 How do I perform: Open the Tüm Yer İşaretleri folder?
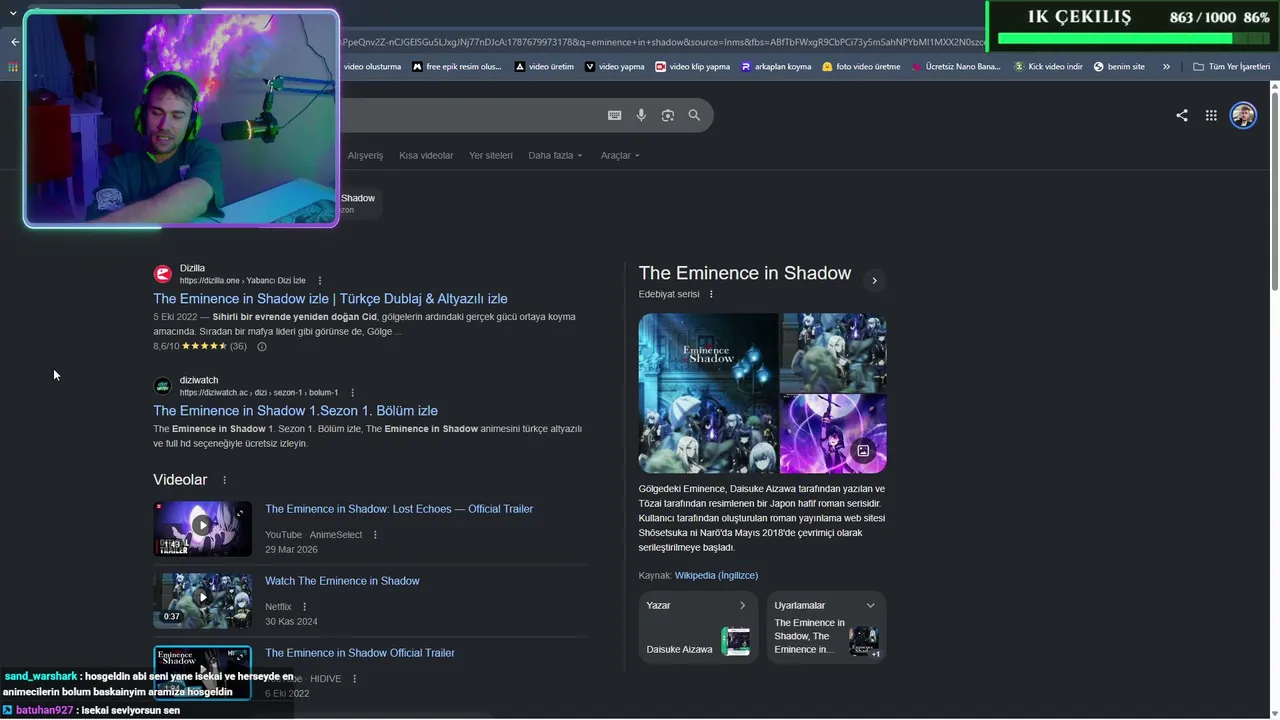[x=1231, y=67]
